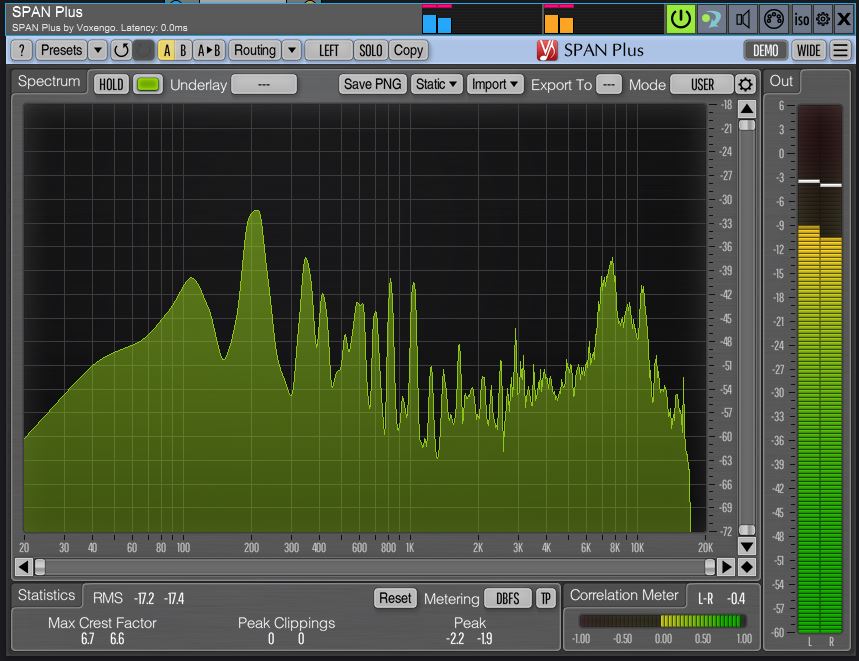This screenshot has height=661, width=859.
Task: Open spectrum mode gear settings
Action: pos(746,85)
